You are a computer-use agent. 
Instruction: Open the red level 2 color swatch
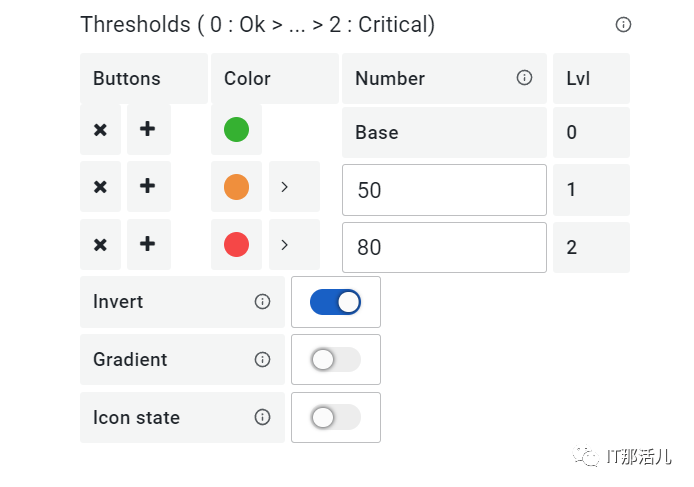(x=236, y=245)
